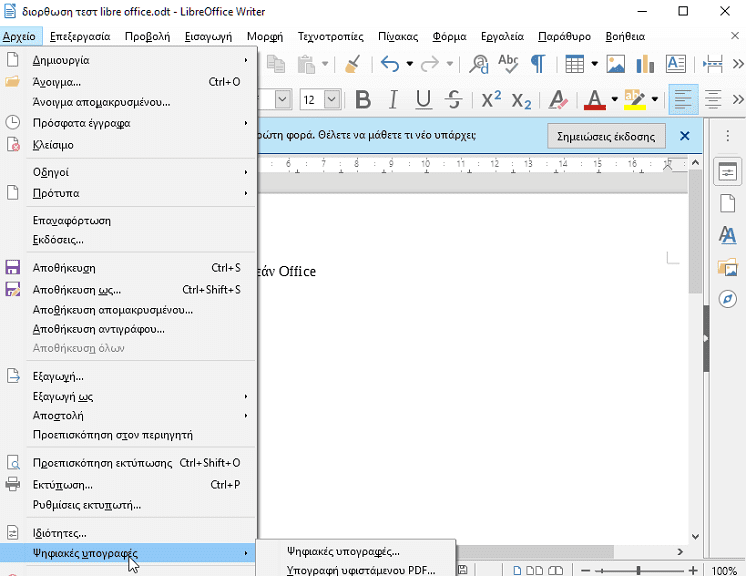Open Find and Replace icon
The image size is (746, 576).
[x=479, y=64]
